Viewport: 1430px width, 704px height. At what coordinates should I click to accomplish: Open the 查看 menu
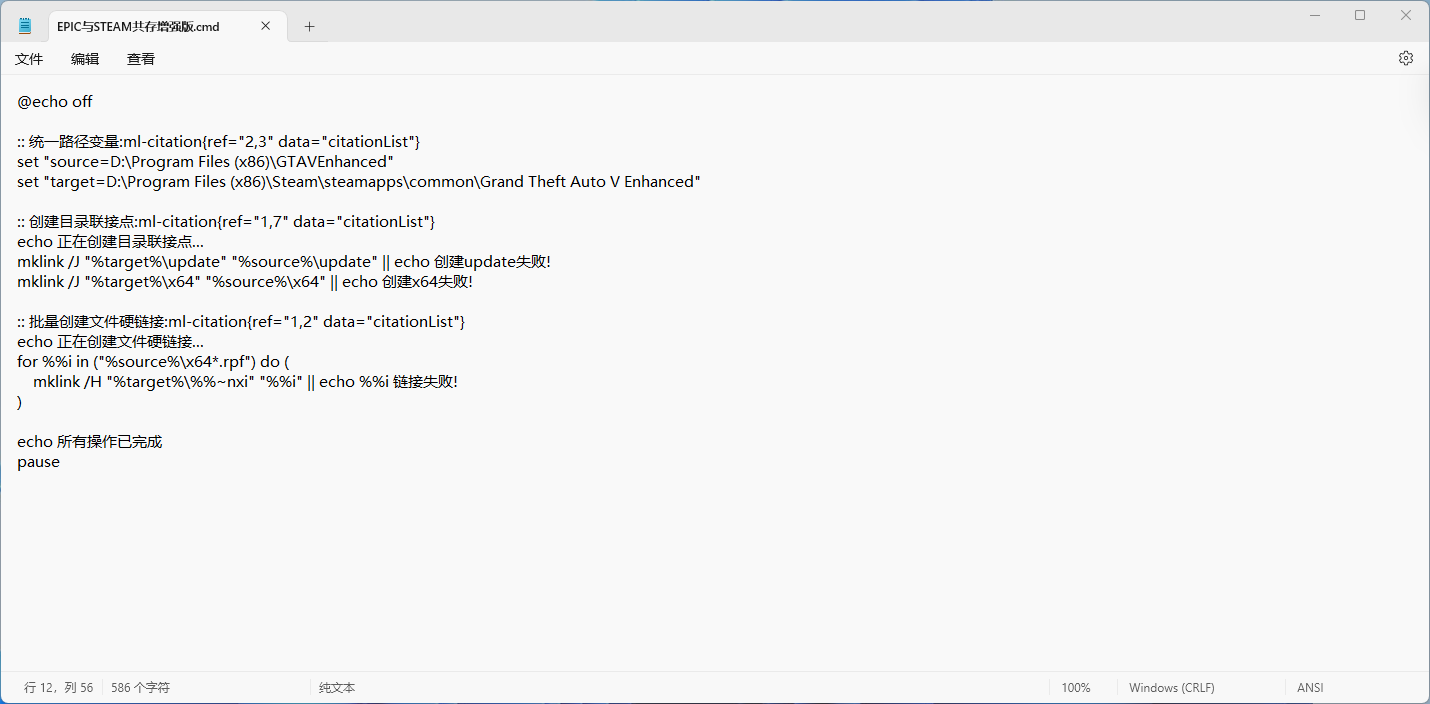(x=141, y=59)
